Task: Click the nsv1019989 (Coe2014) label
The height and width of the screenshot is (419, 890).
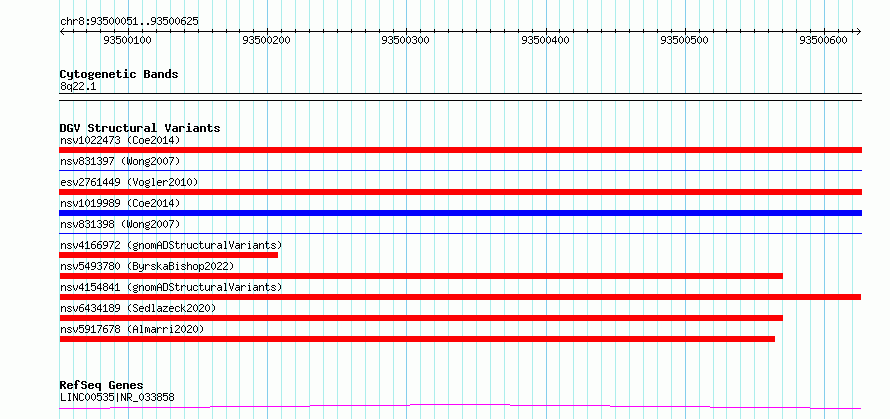Action: click(x=120, y=203)
